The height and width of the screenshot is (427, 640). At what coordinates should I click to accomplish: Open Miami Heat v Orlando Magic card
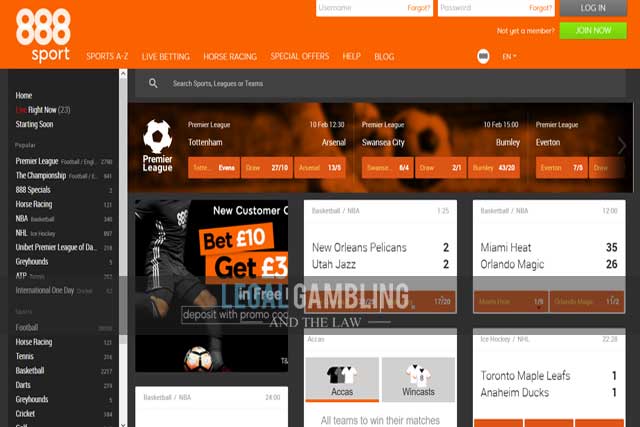click(549, 256)
